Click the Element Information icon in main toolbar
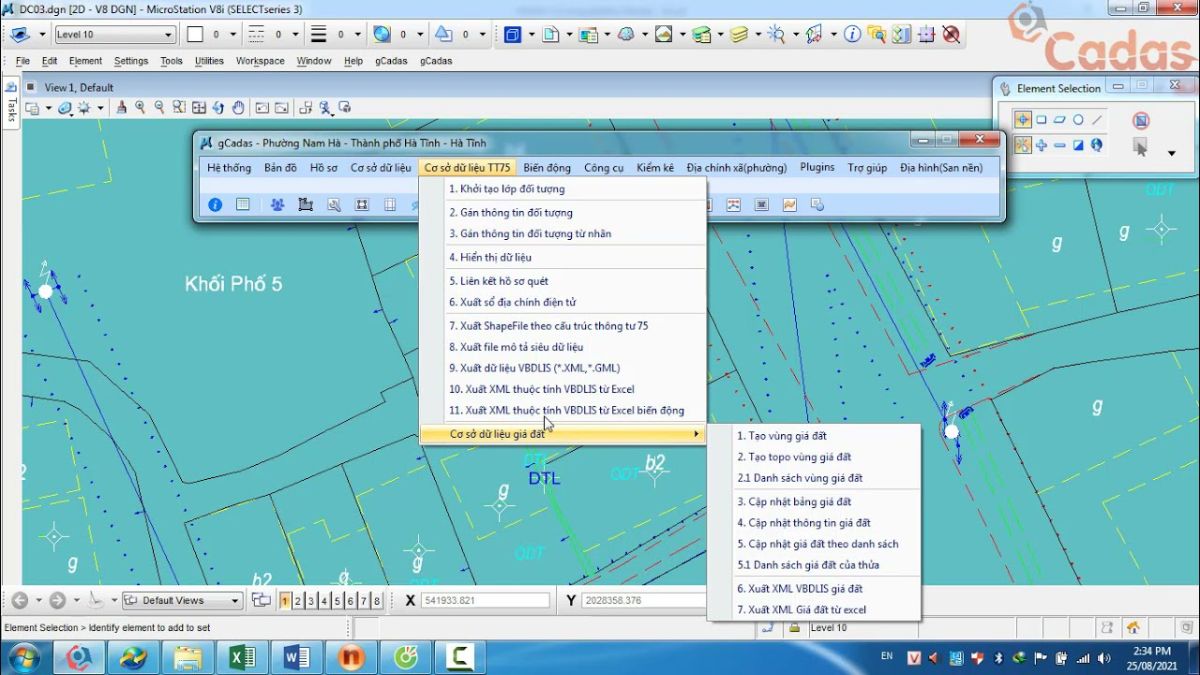This screenshot has width=1200, height=675. point(852,34)
